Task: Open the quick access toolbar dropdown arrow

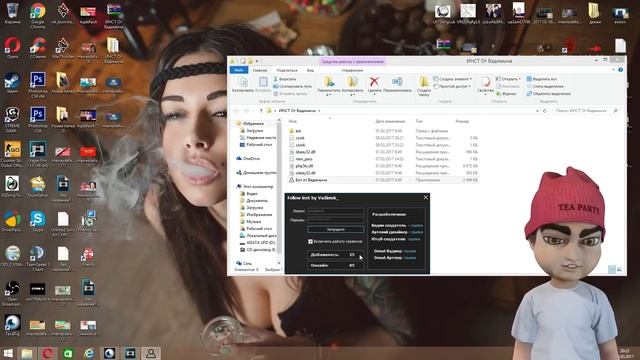Action: click(x=257, y=61)
